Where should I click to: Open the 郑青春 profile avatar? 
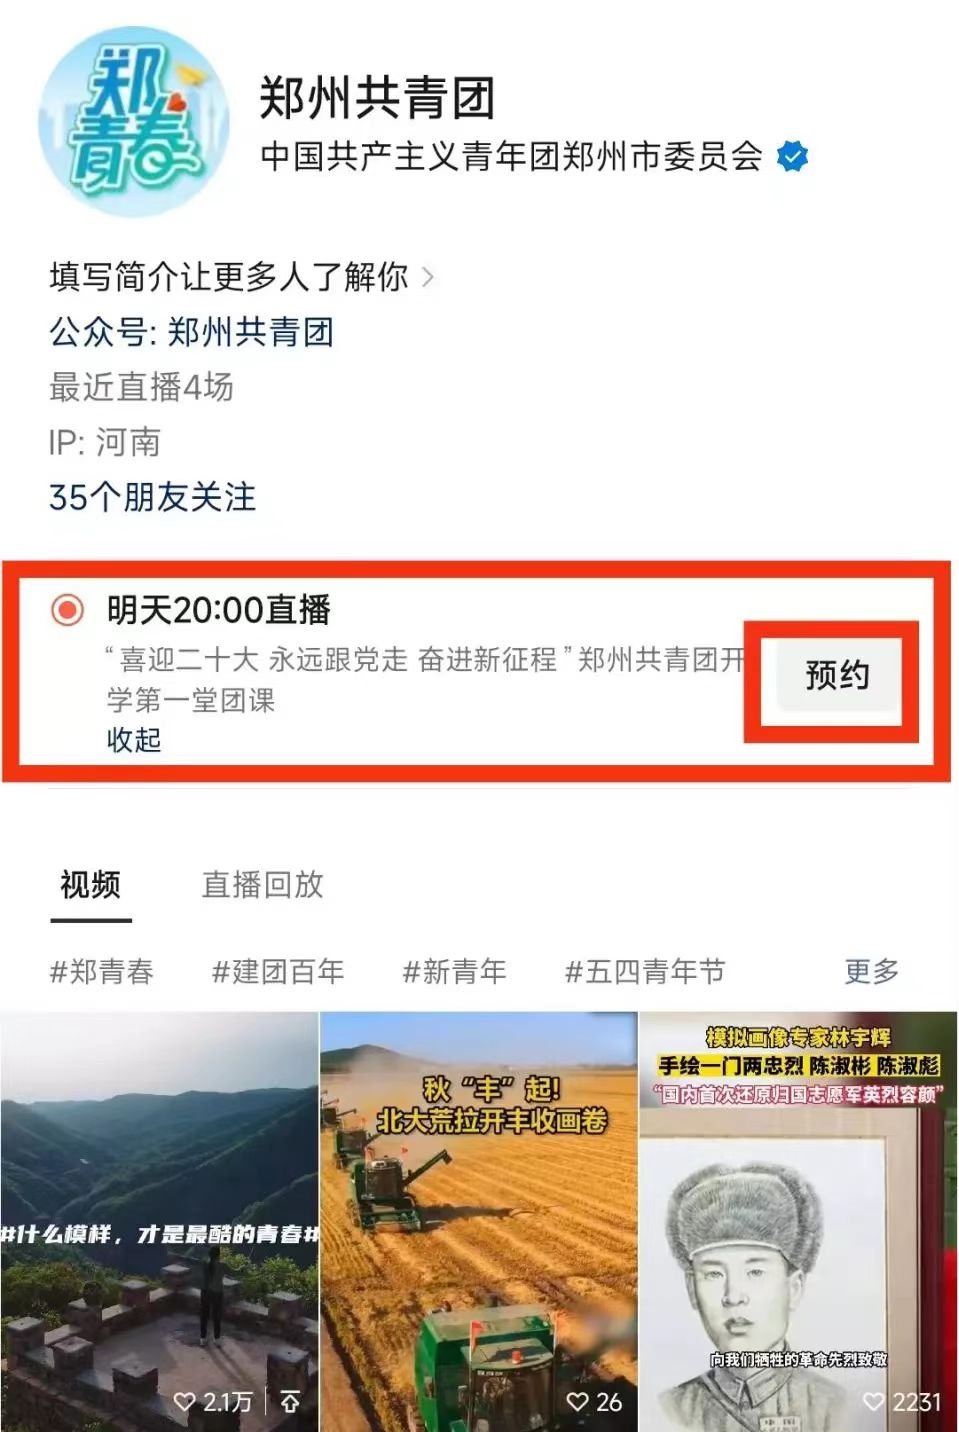[x=133, y=121]
